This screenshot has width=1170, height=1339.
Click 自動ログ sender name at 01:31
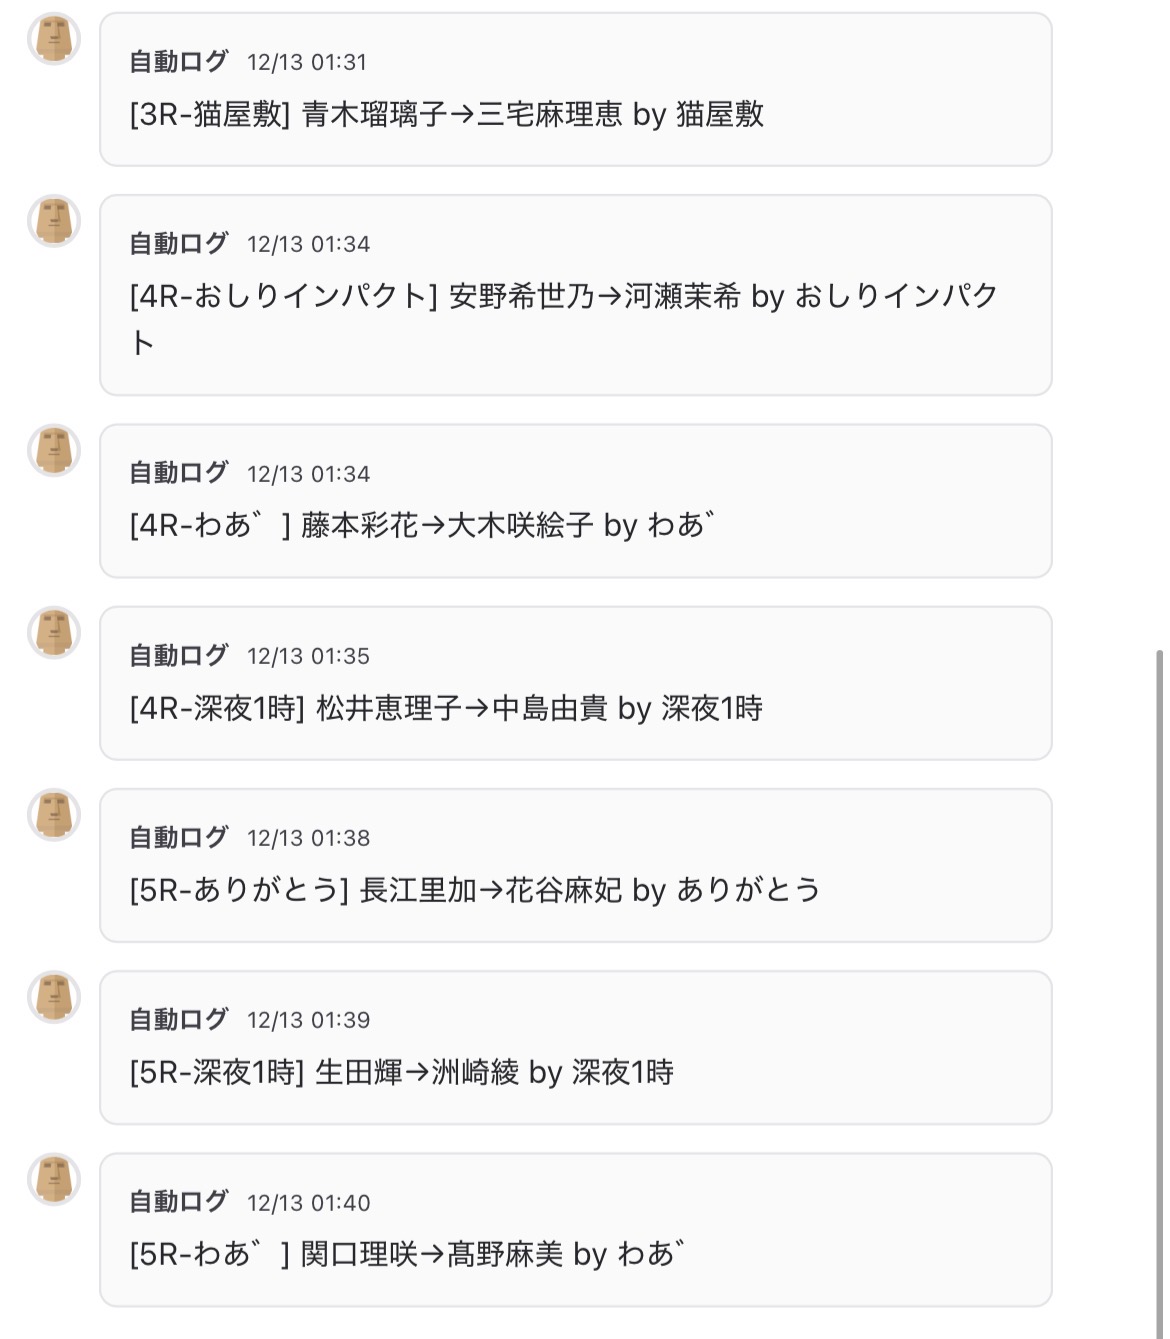pyautogui.click(x=179, y=61)
